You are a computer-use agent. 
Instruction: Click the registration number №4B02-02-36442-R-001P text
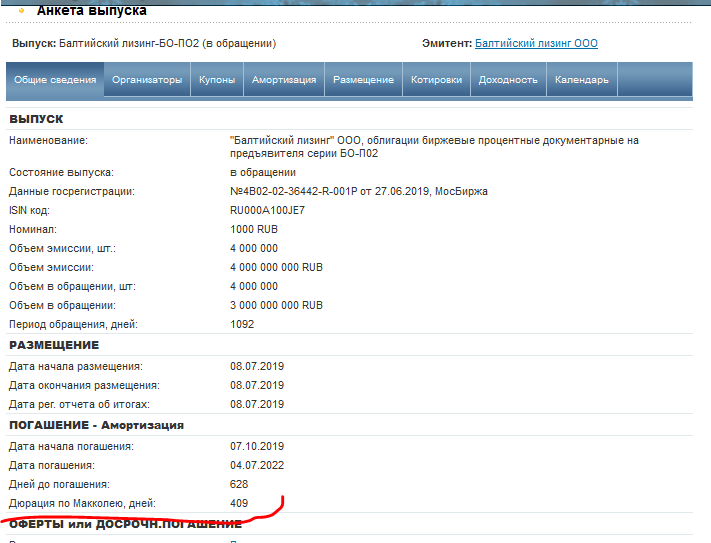pyautogui.click(x=293, y=191)
